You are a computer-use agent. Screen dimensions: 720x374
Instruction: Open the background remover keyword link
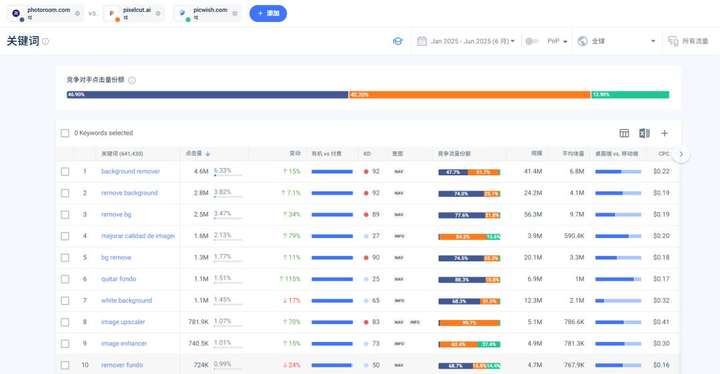pos(130,171)
